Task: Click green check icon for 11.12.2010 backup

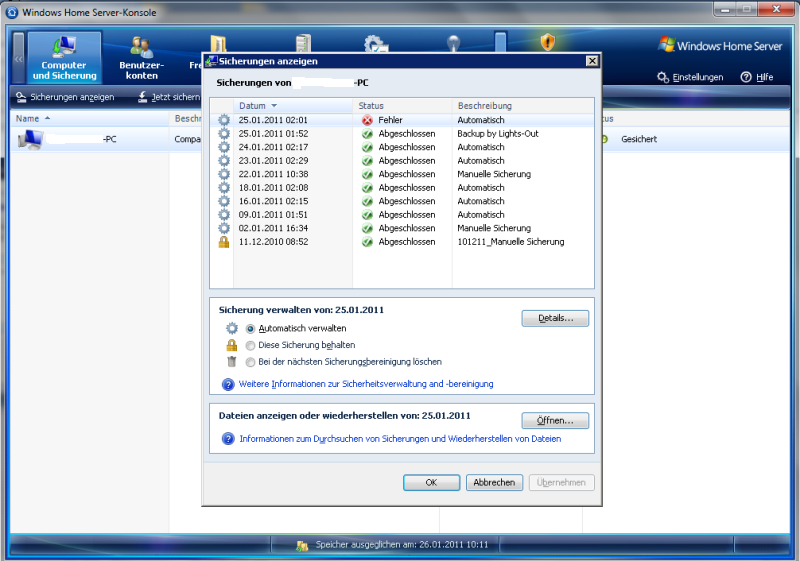Action: [x=367, y=242]
